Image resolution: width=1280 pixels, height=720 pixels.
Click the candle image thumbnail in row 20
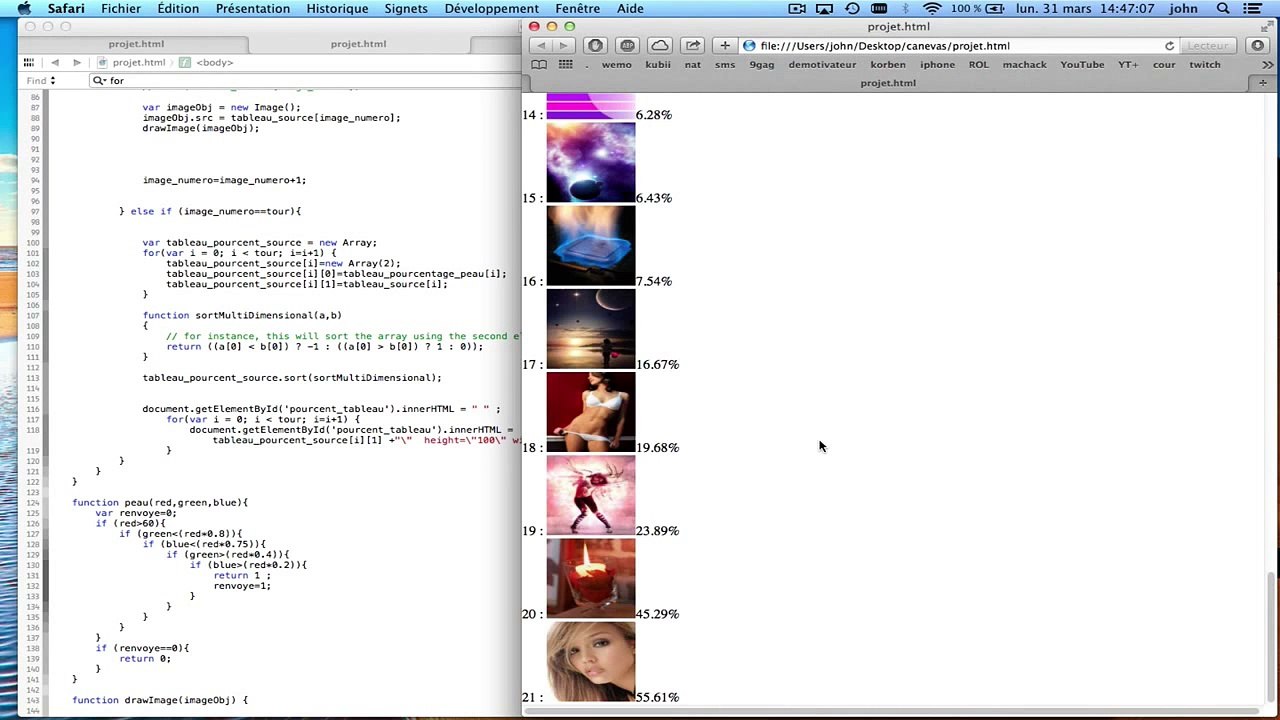[591, 578]
